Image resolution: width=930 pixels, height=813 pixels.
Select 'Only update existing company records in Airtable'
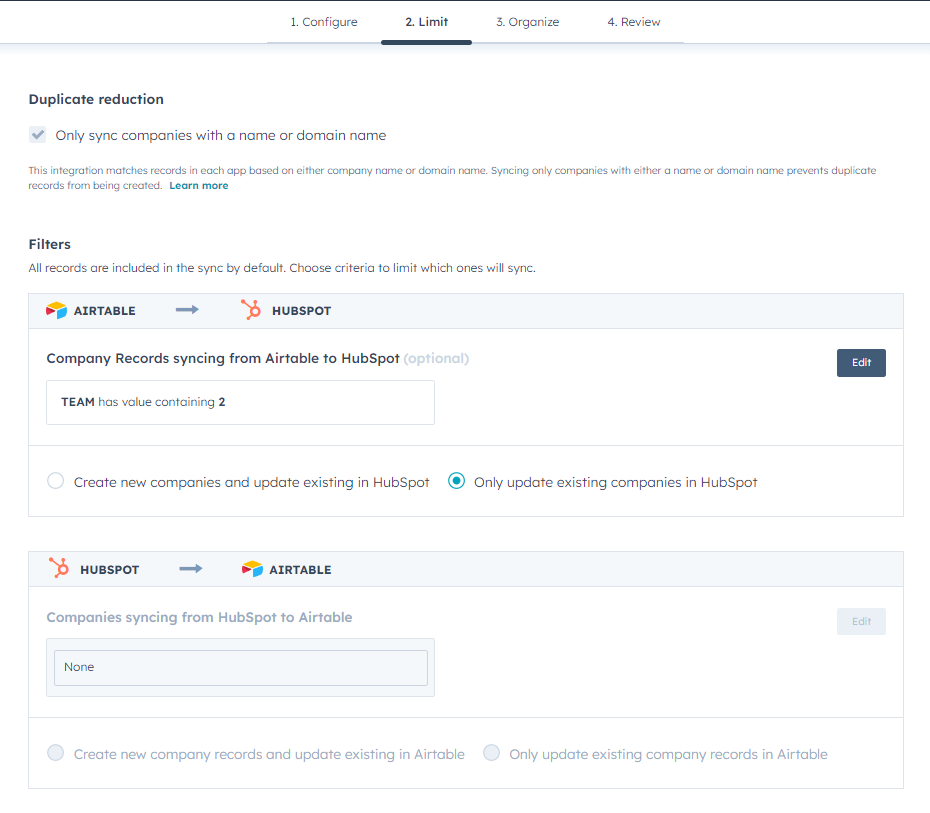tap(491, 753)
